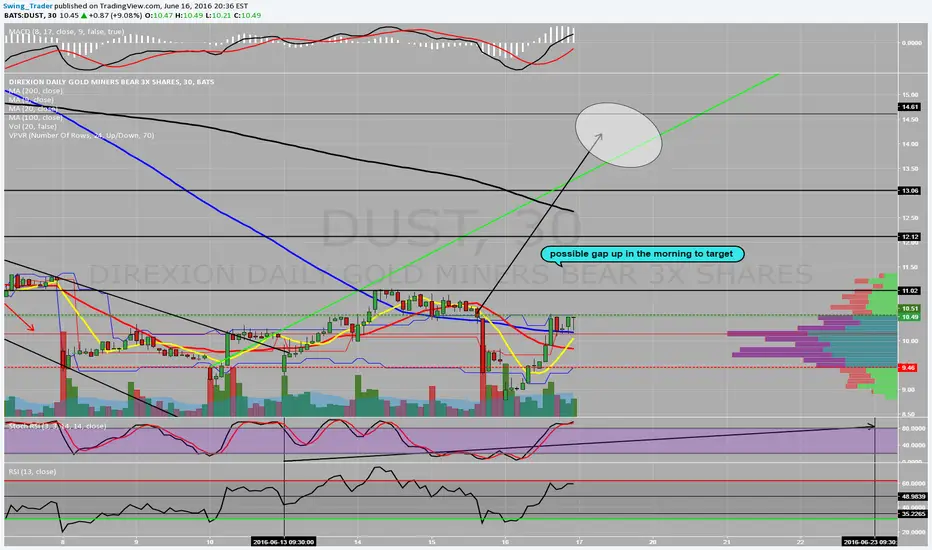932x550 pixels.
Task: Click the 15.00 price axis tick
Action: coord(909,95)
